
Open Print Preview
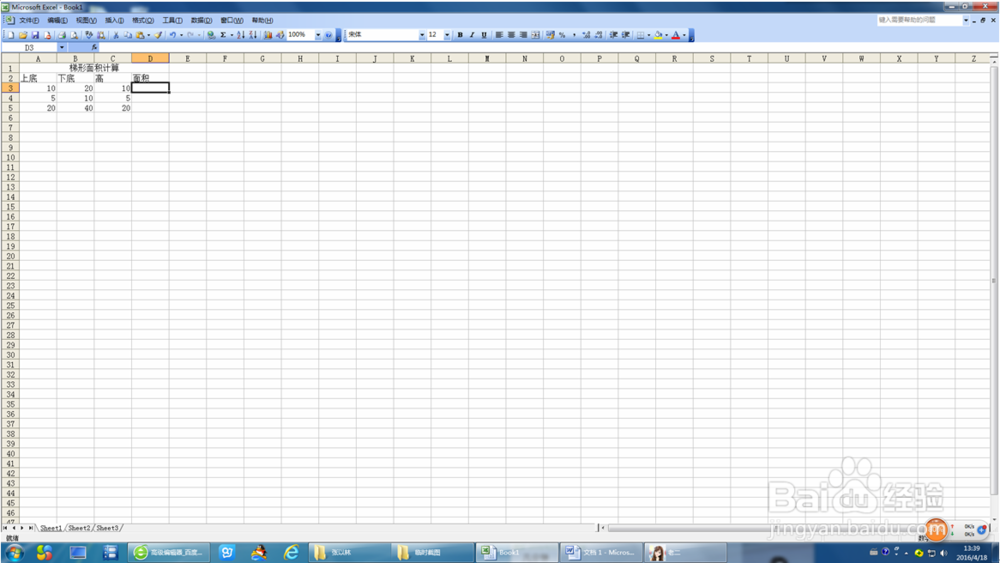coord(75,35)
